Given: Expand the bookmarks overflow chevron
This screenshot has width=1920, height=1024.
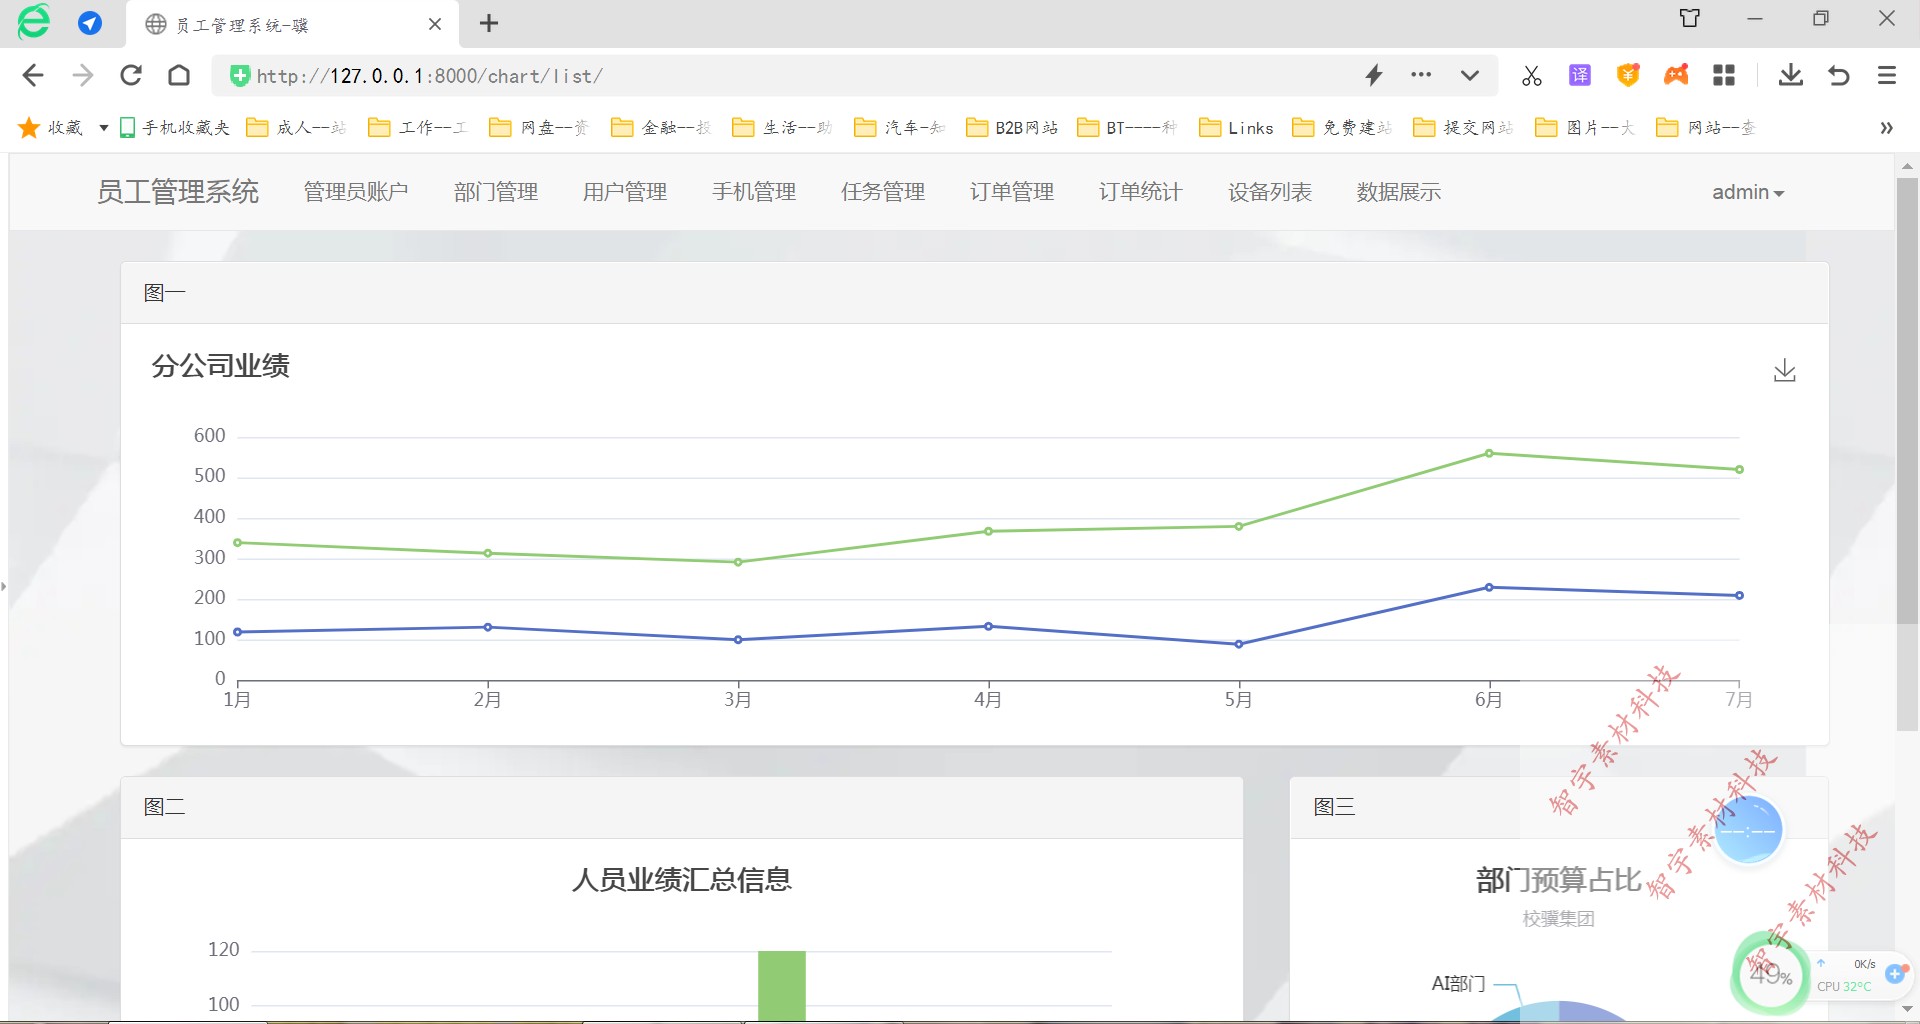Looking at the screenshot, I should pyautogui.click(x=1886, y=128).
